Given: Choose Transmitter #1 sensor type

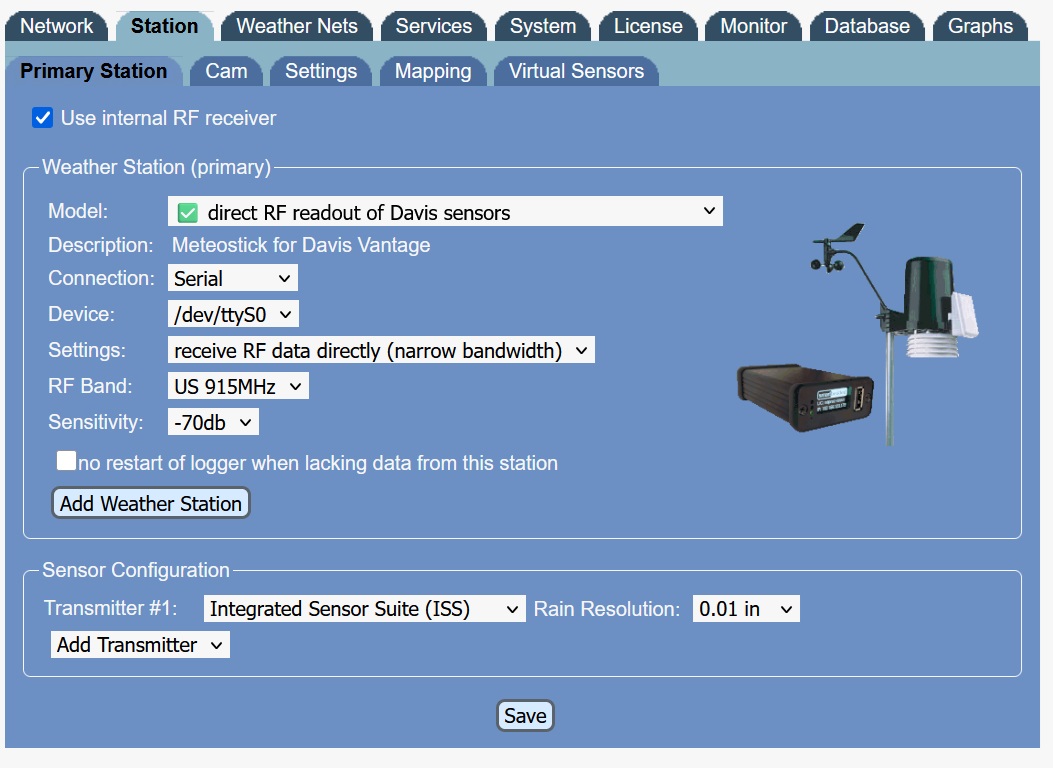Looking at the screenshot, I should coord(364,608).
